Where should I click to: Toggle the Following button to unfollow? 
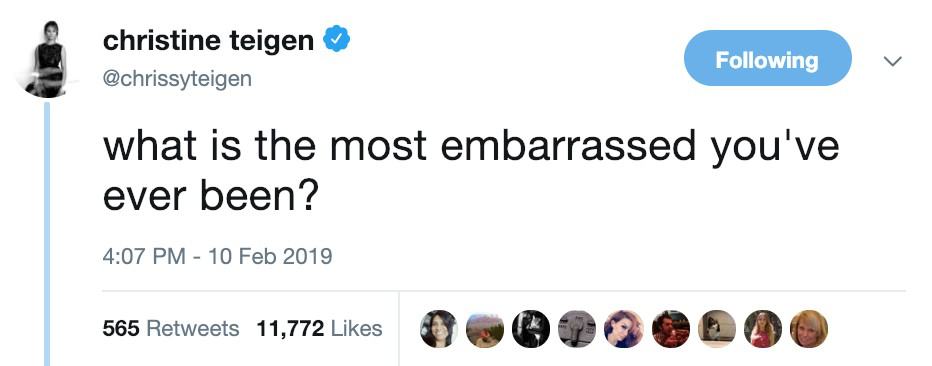click(768, 58)
